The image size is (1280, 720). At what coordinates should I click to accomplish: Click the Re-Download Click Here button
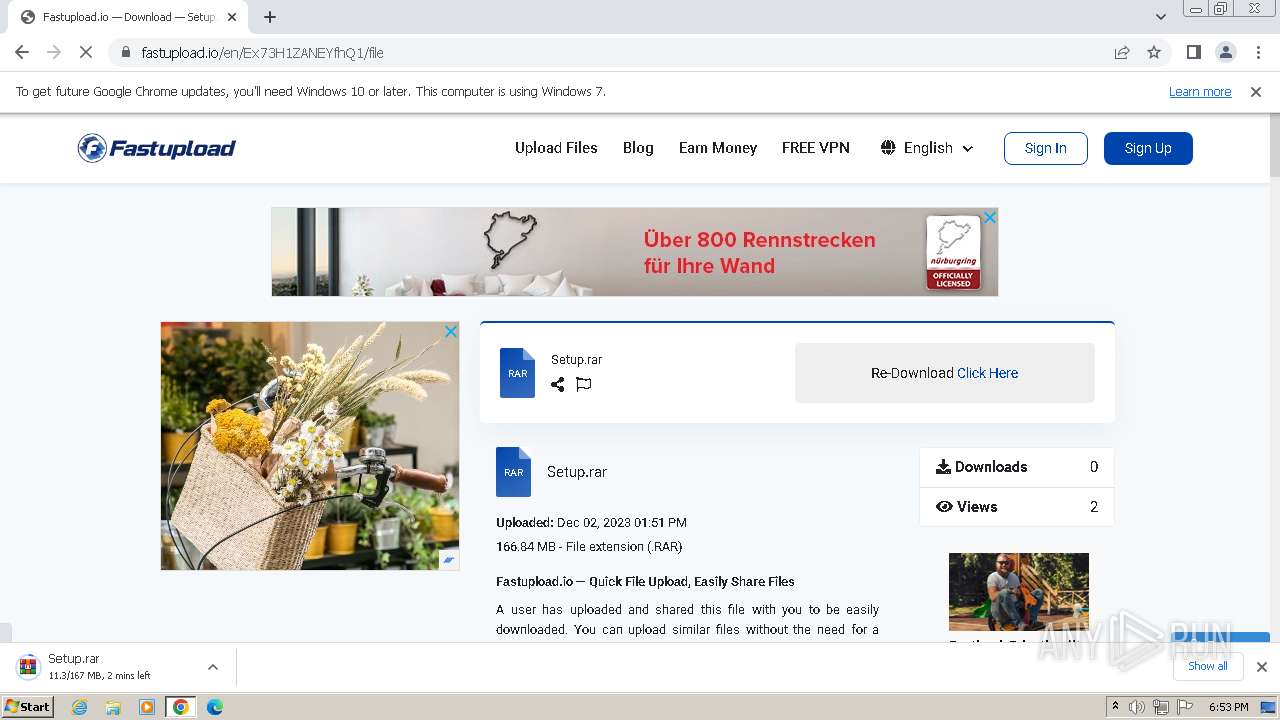[x=945, y=373]
